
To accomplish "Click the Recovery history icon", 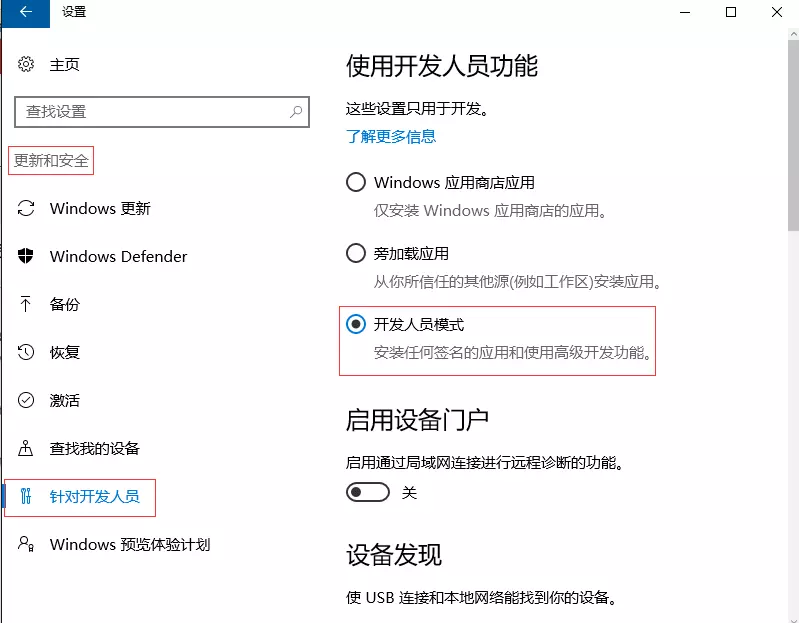I will (27, 353).
